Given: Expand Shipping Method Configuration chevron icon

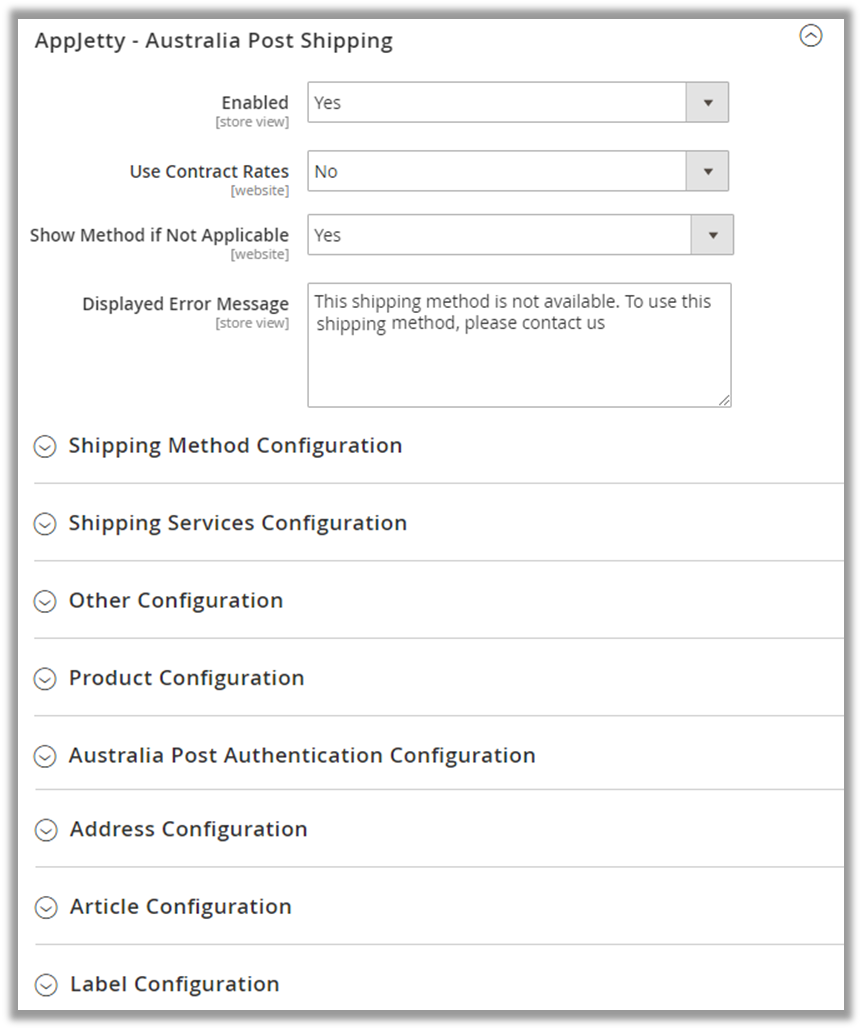Looking at the screenshot, I should coord(45,446).
